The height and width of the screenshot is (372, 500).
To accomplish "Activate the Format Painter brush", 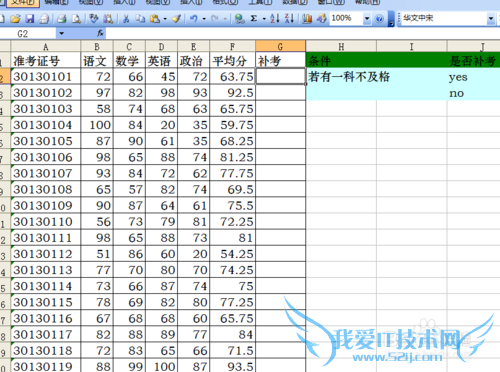I will [176, 19].
